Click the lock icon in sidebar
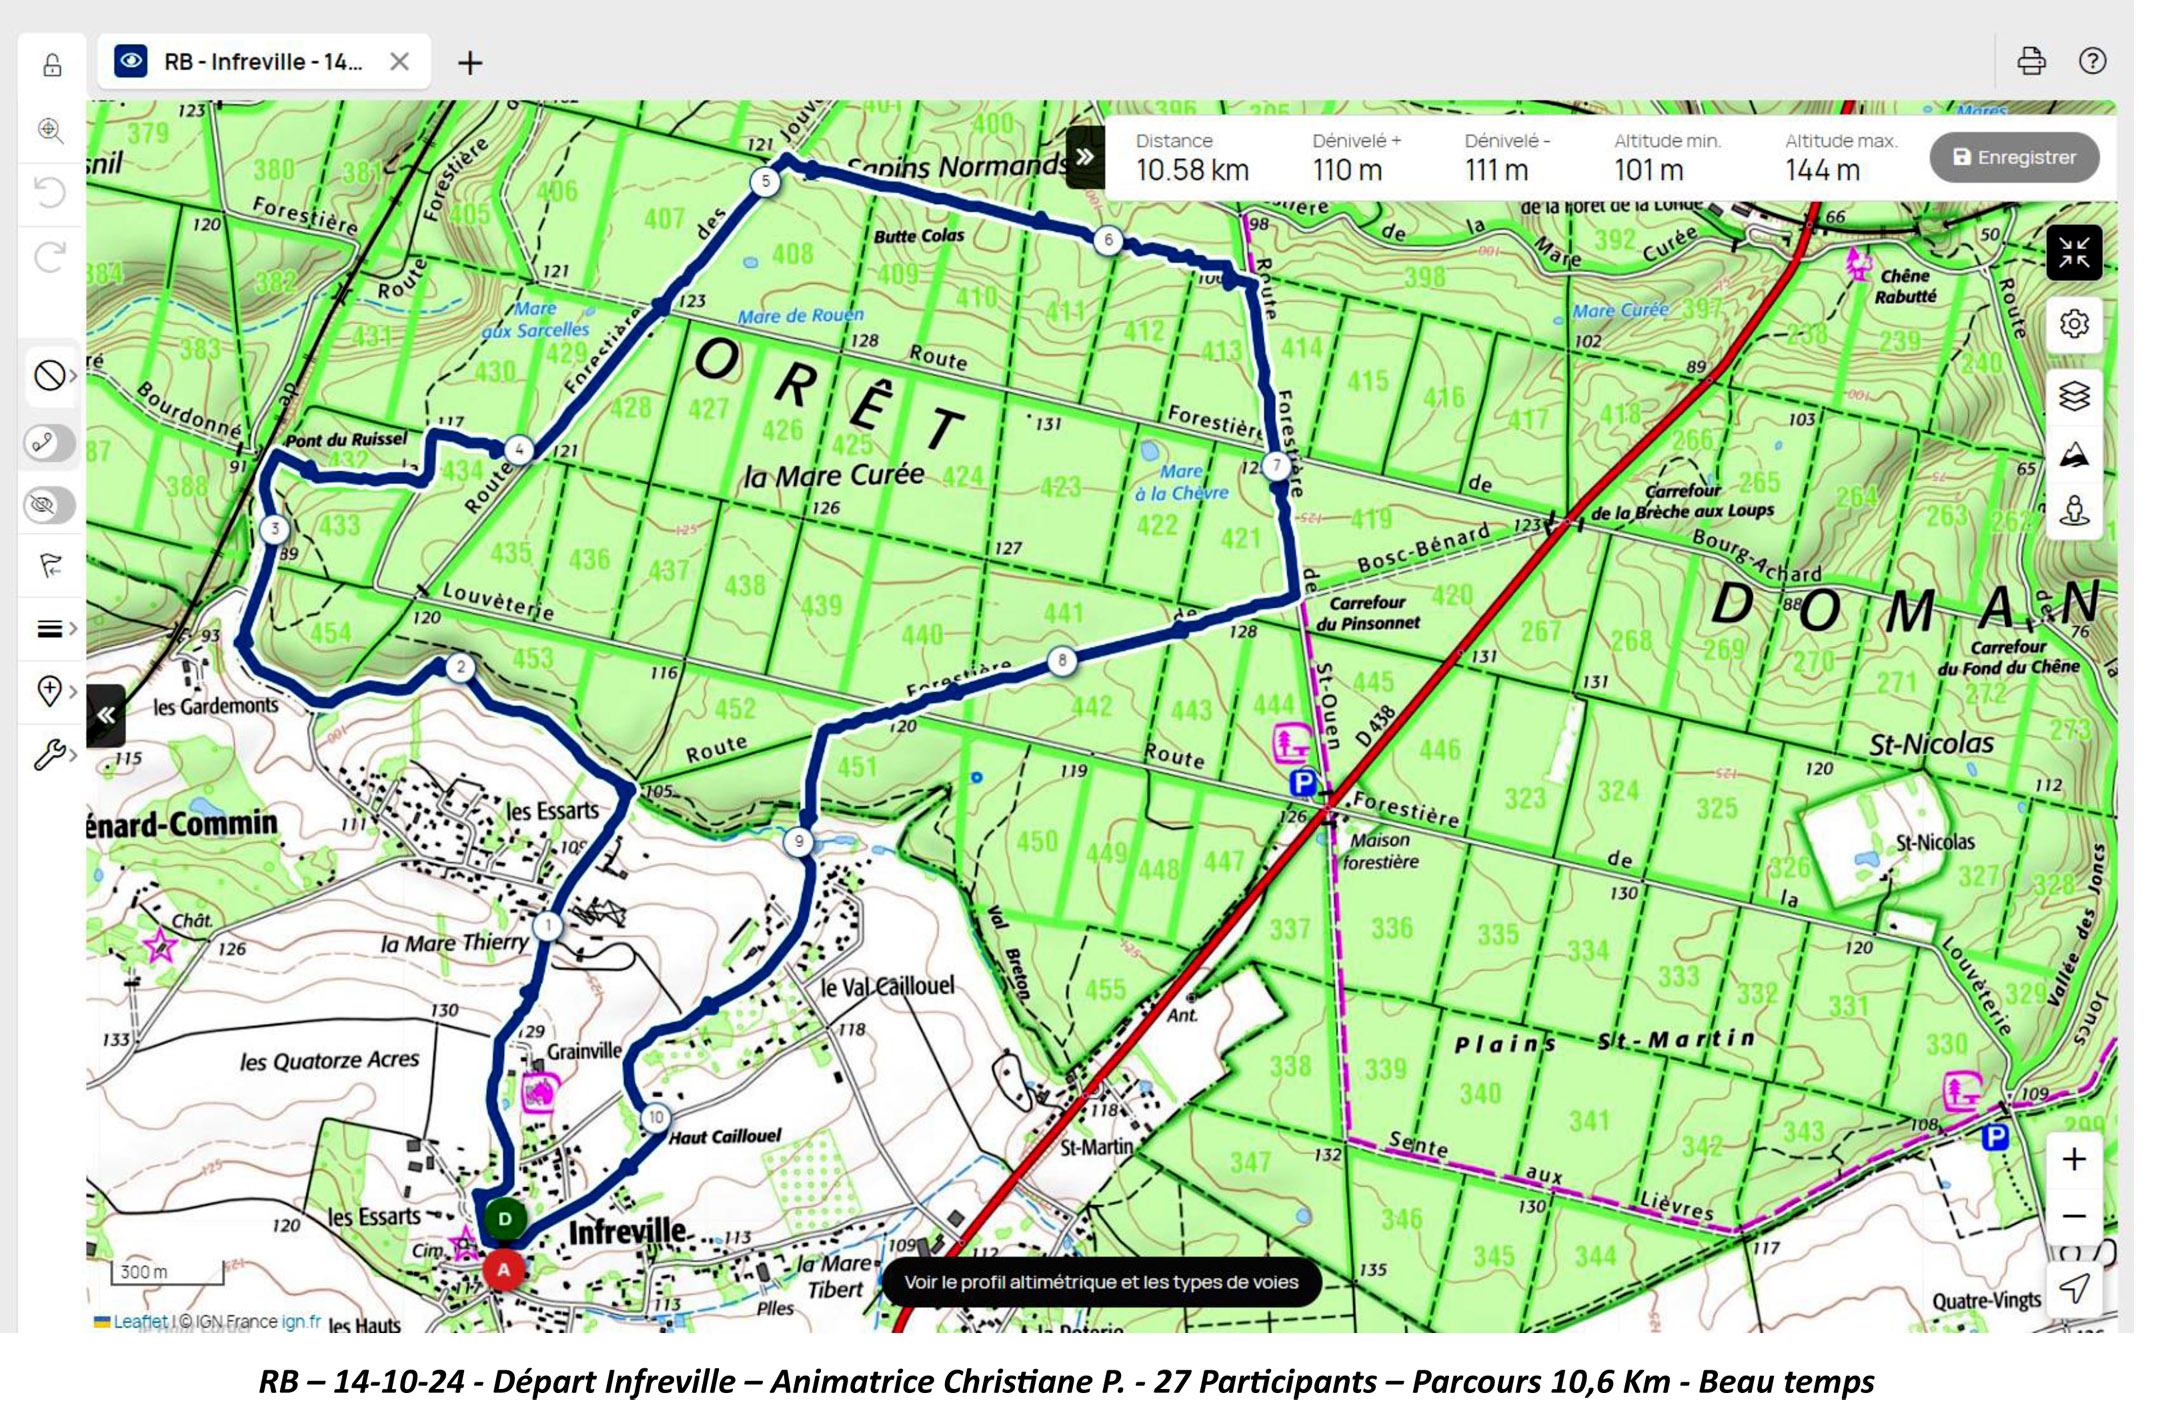The image size is (2180, 1411). (x=52, y=66)
